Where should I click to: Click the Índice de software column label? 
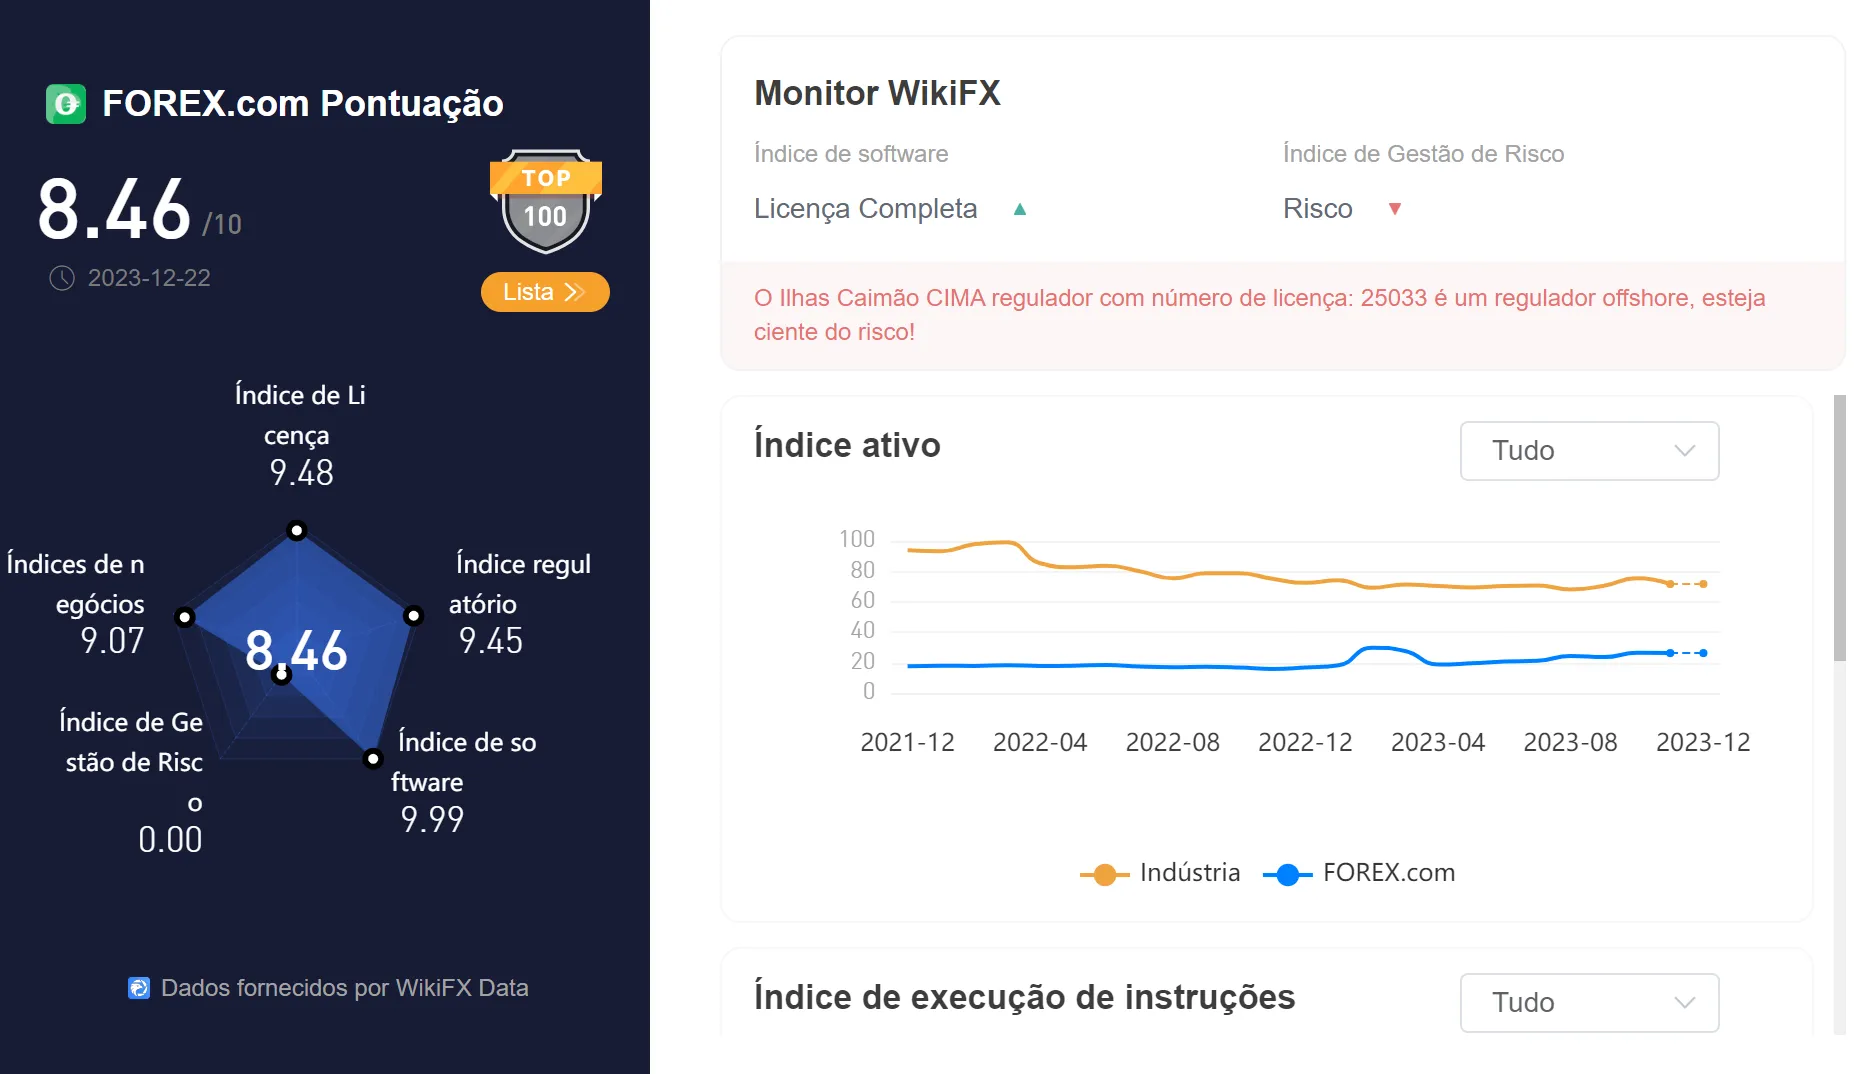(x=851, y=154)
